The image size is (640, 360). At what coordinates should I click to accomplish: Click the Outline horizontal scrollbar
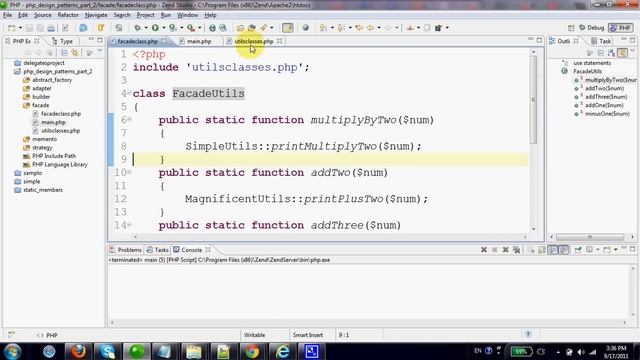click(x=590, y=237)
